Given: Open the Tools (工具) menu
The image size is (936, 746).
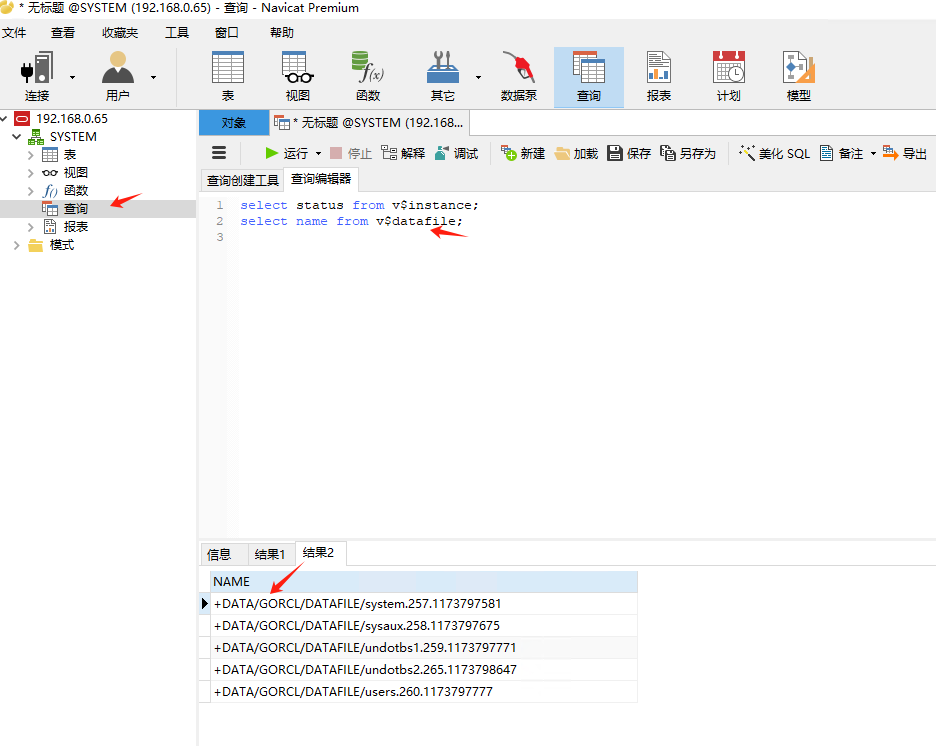Looking at the screenshot, I should coord(177,33).
